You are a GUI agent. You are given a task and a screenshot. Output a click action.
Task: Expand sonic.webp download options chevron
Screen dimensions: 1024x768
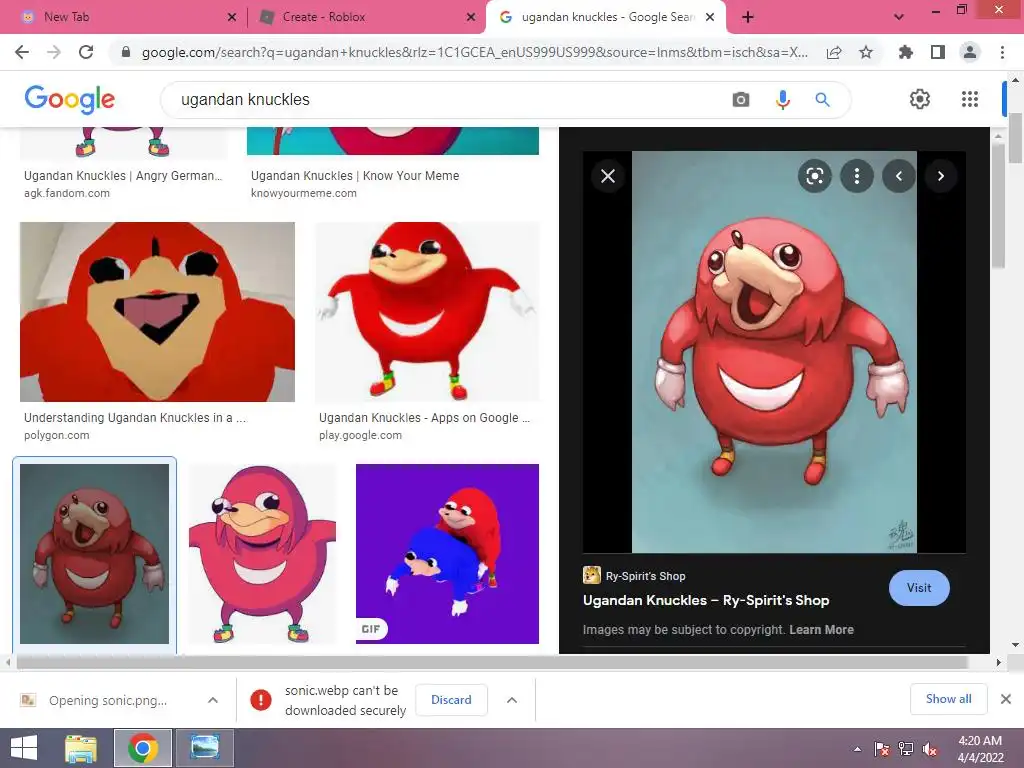512,700
